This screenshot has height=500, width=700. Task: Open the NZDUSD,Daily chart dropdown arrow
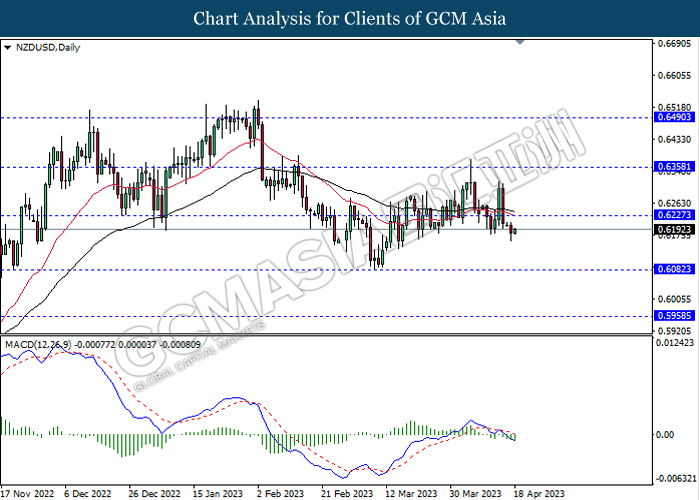click(7, 48)
